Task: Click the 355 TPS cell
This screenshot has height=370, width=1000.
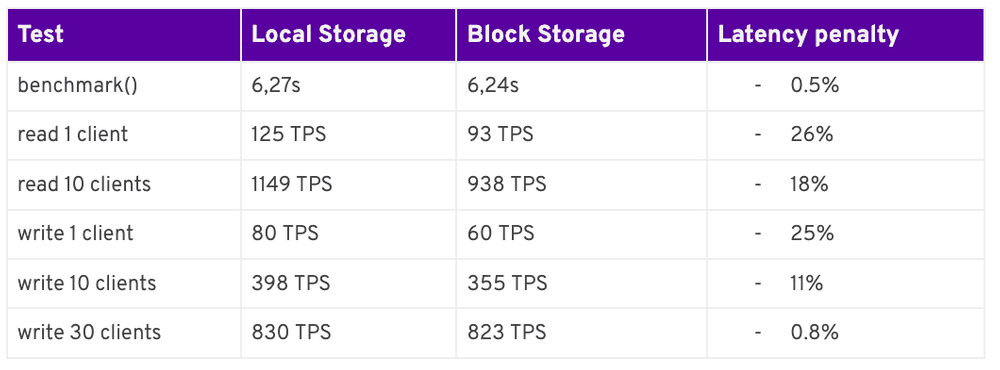Action: 507,283
